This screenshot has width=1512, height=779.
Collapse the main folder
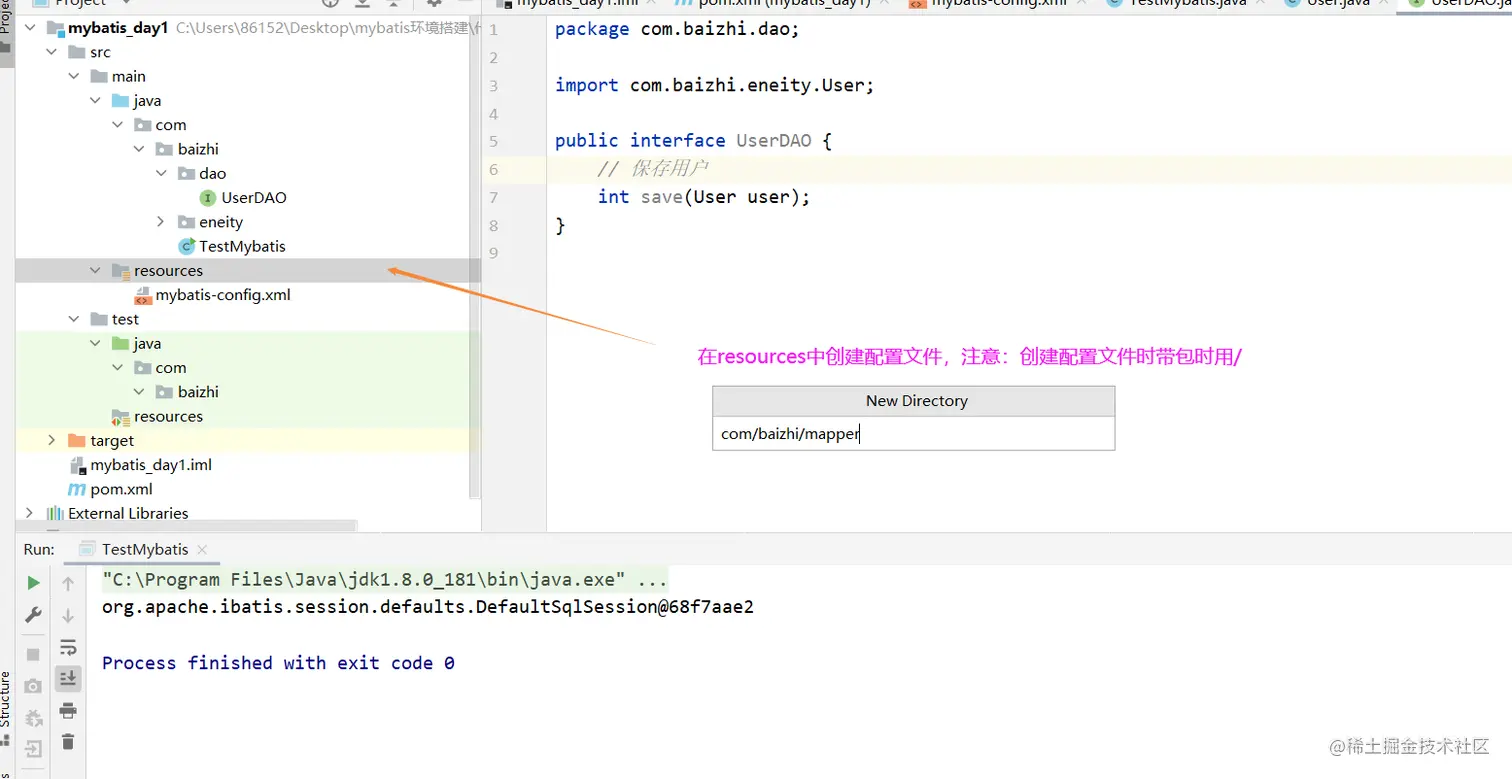(x=74, y=76)
